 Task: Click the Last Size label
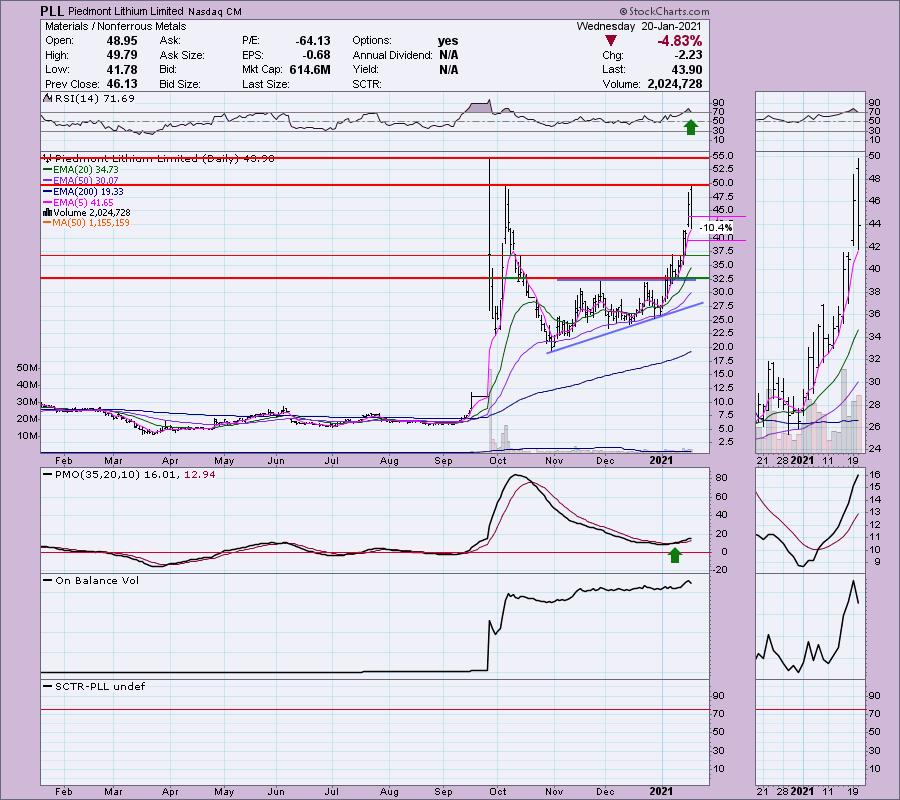[266, 84]
